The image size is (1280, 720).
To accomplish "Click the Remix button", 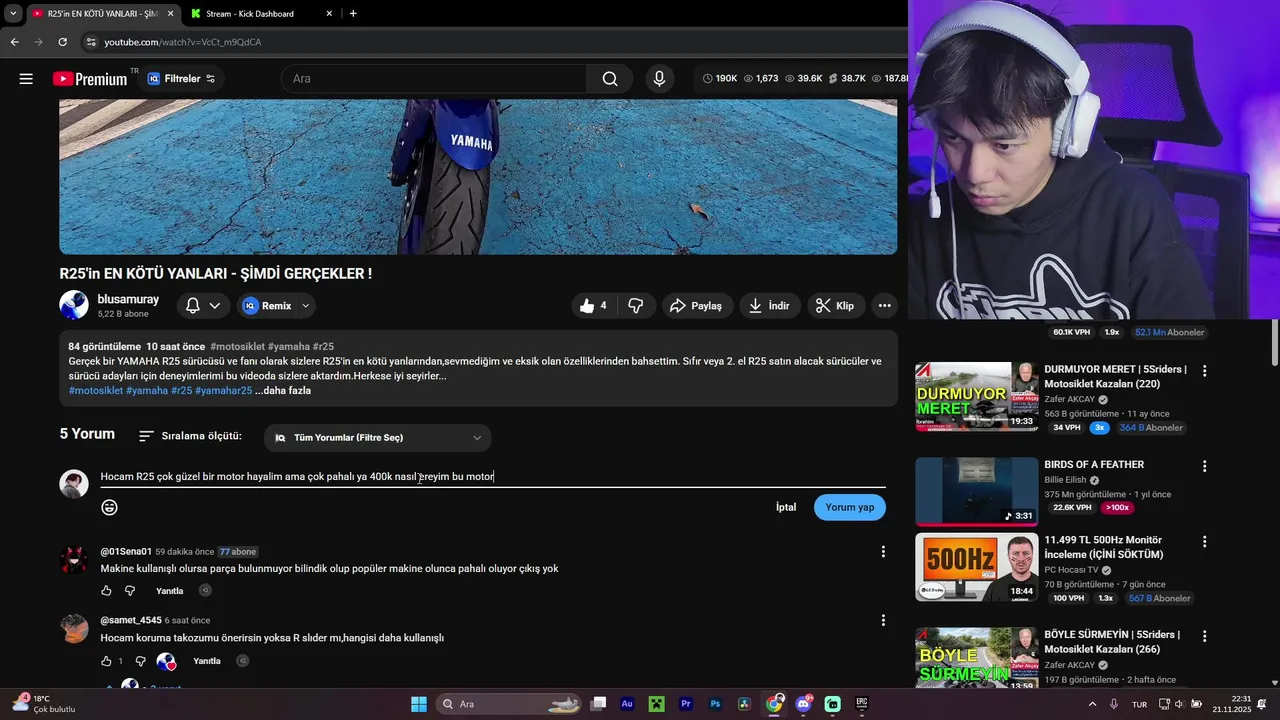I will pos(267,306).
